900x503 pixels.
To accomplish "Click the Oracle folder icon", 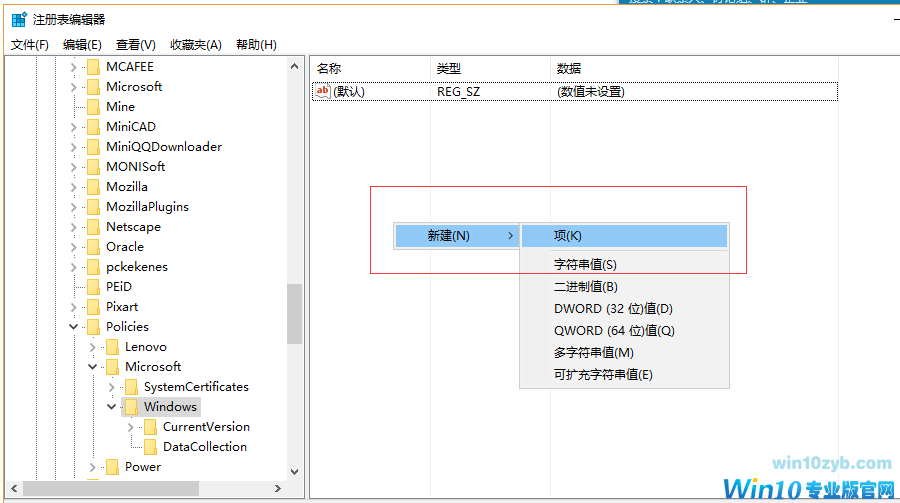I will click(x=94, y=247).
